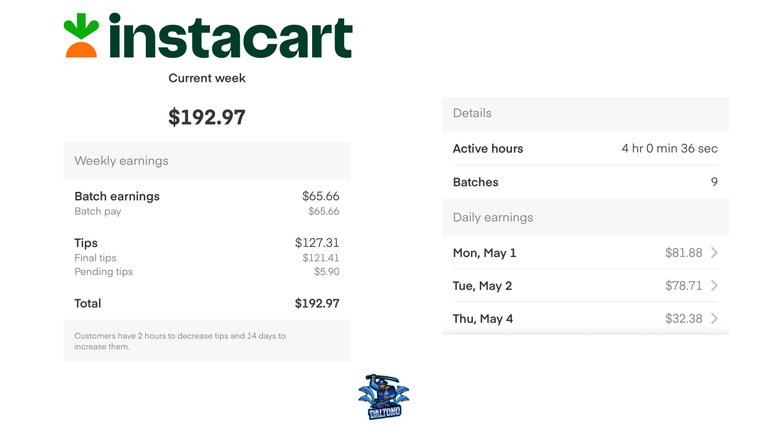Viewport: 768px width, 432px height.
Task: Open the Tue, May 2 daily earnings row
Action: click(585, 286)
